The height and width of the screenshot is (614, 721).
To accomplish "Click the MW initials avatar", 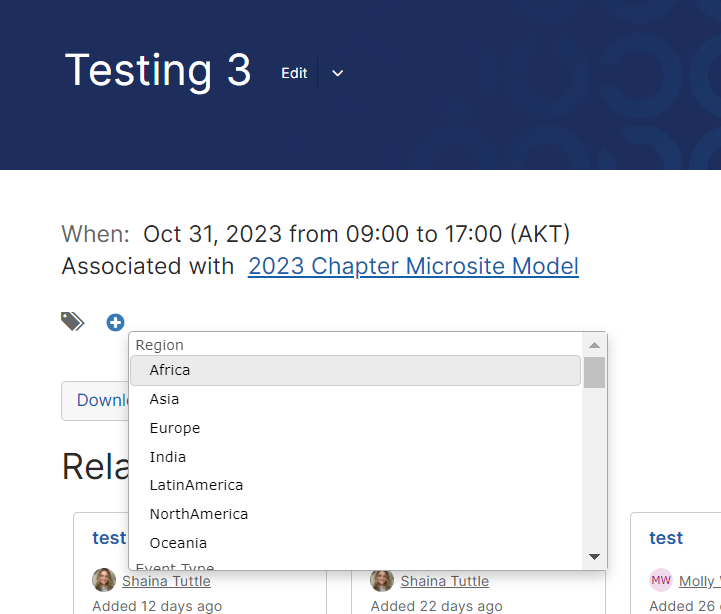I will click(x=661, y=581).
